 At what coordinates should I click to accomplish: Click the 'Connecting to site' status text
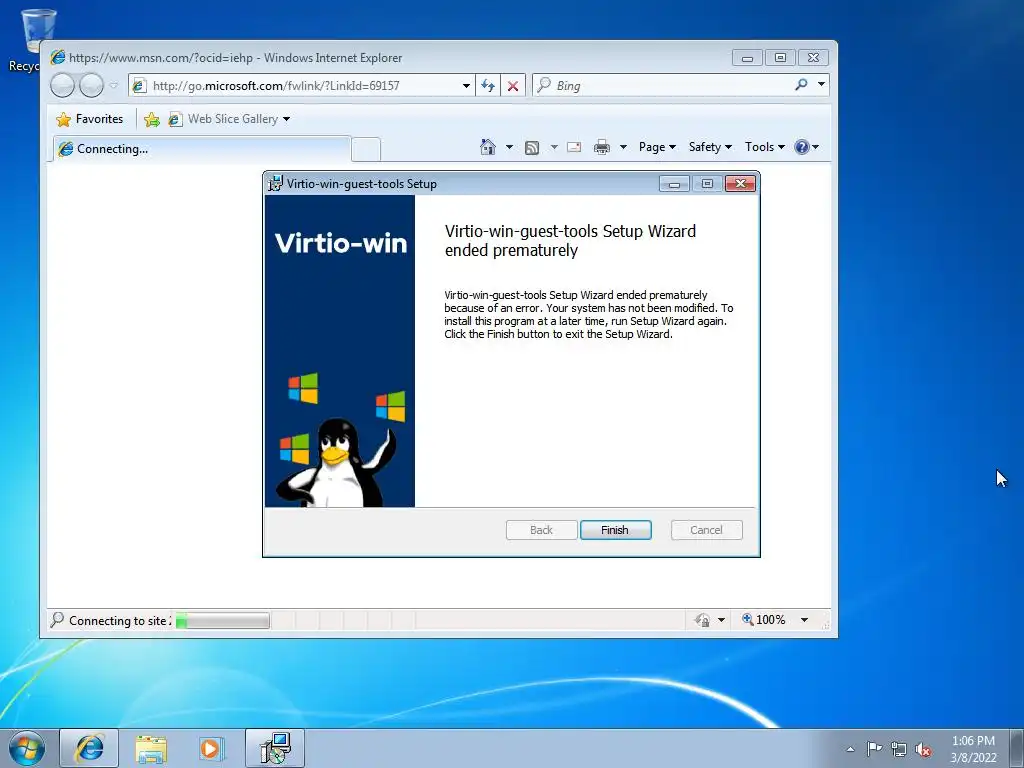tap(120, 621)
